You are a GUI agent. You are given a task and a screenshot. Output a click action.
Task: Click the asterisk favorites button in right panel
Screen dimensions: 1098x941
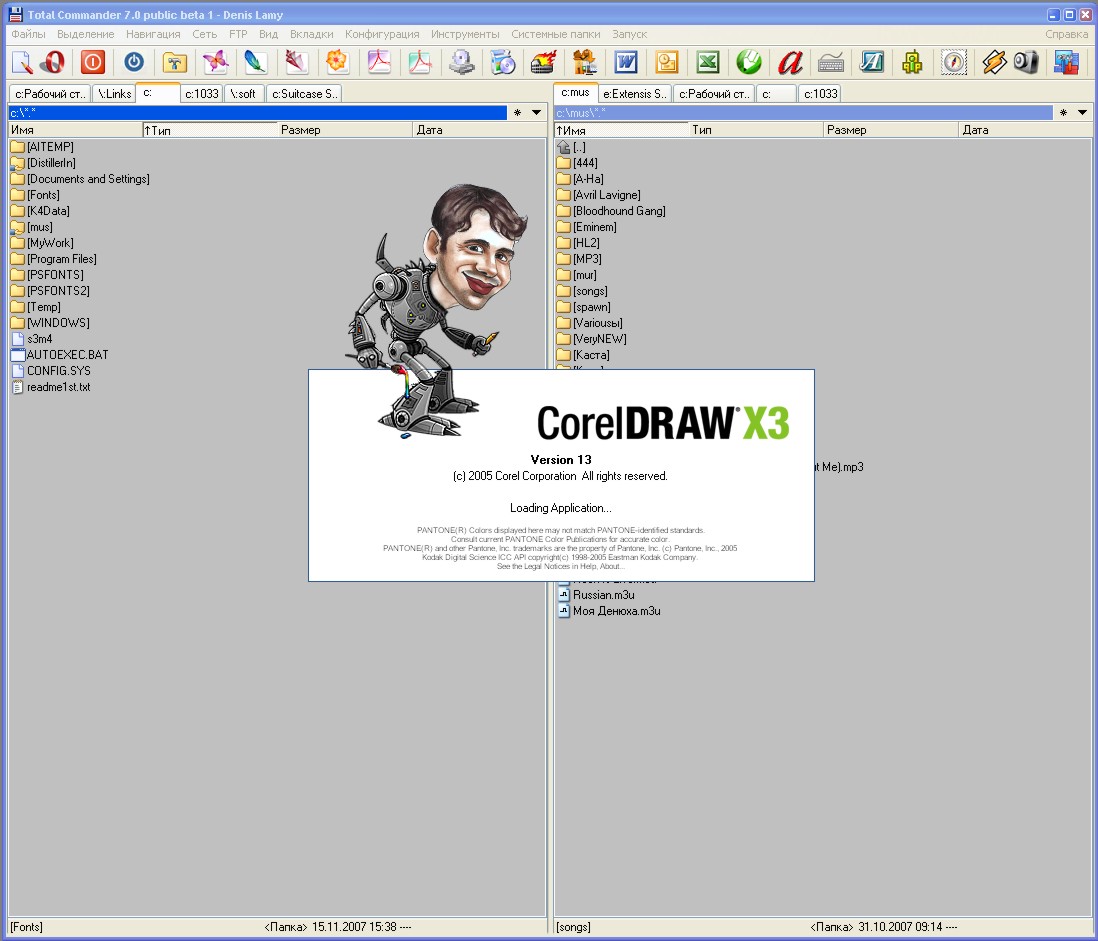tap(1064, 113)
